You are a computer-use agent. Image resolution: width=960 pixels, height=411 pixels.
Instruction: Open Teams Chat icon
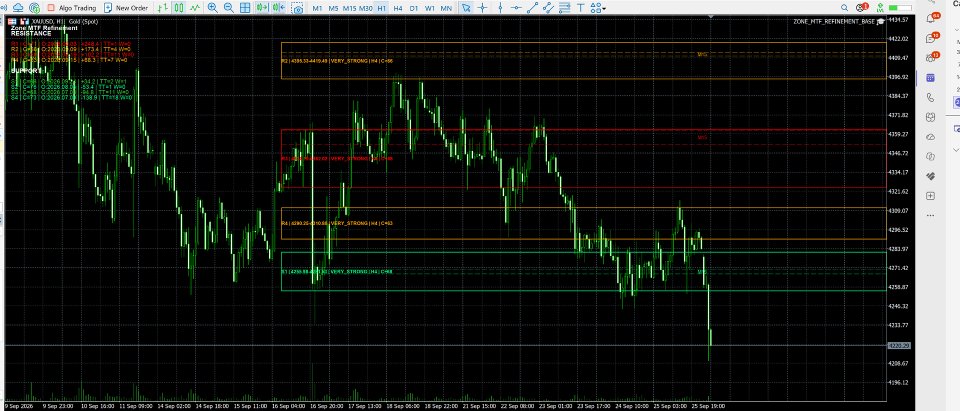931,38
